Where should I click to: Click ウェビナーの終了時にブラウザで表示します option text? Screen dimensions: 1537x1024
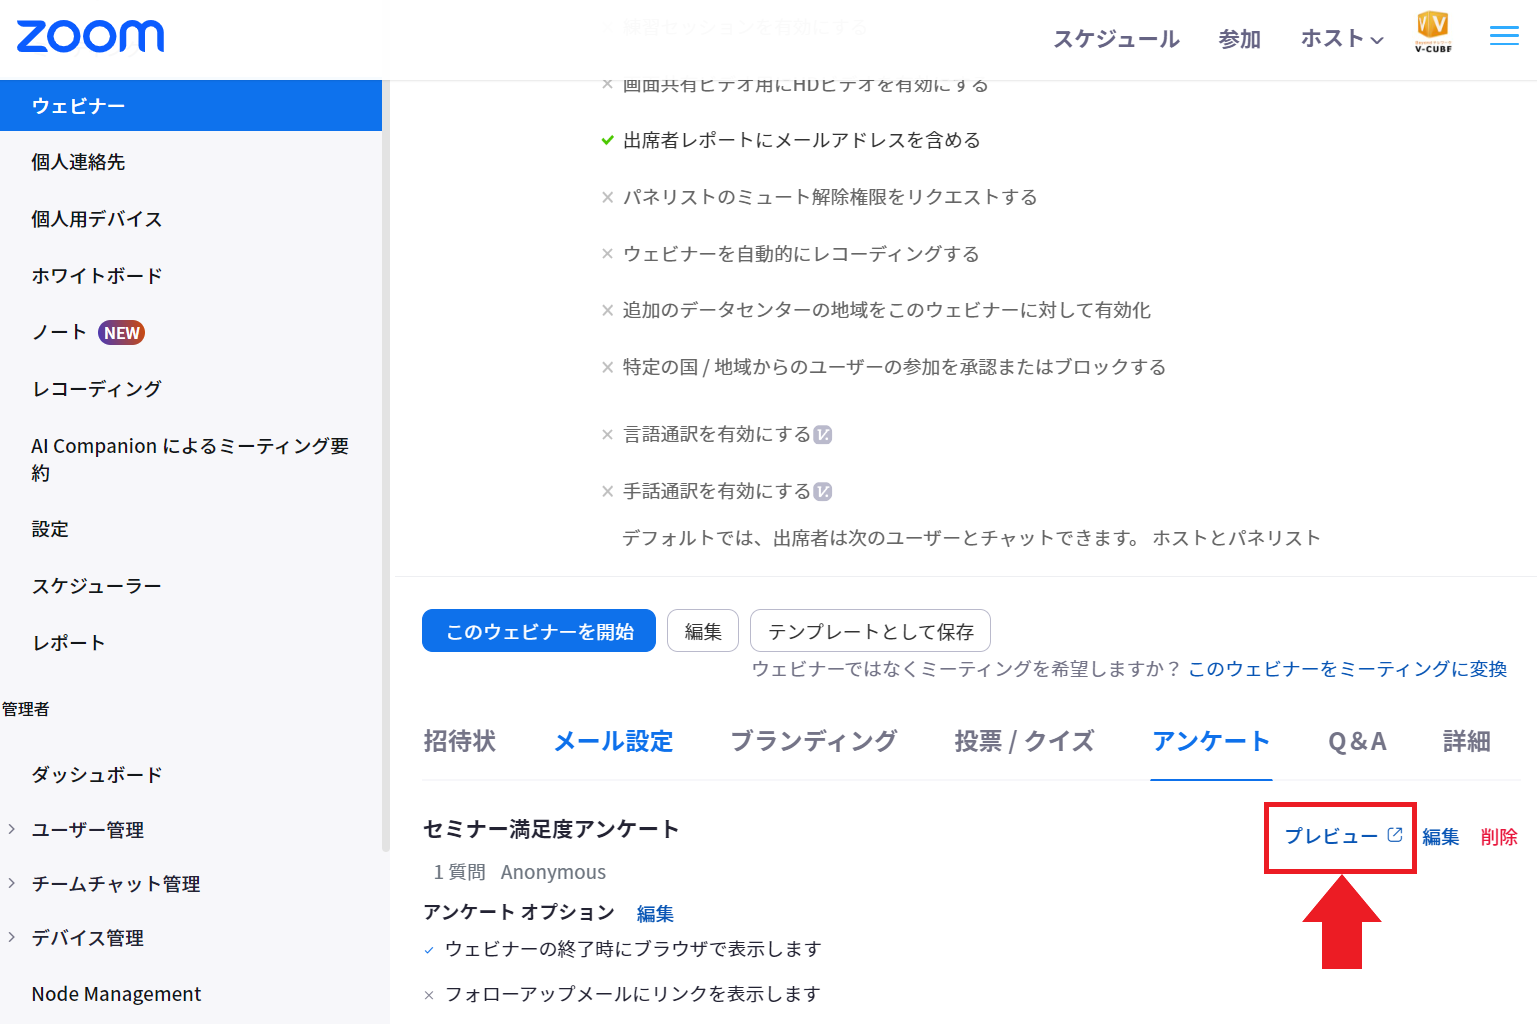[x=633, y=949]
